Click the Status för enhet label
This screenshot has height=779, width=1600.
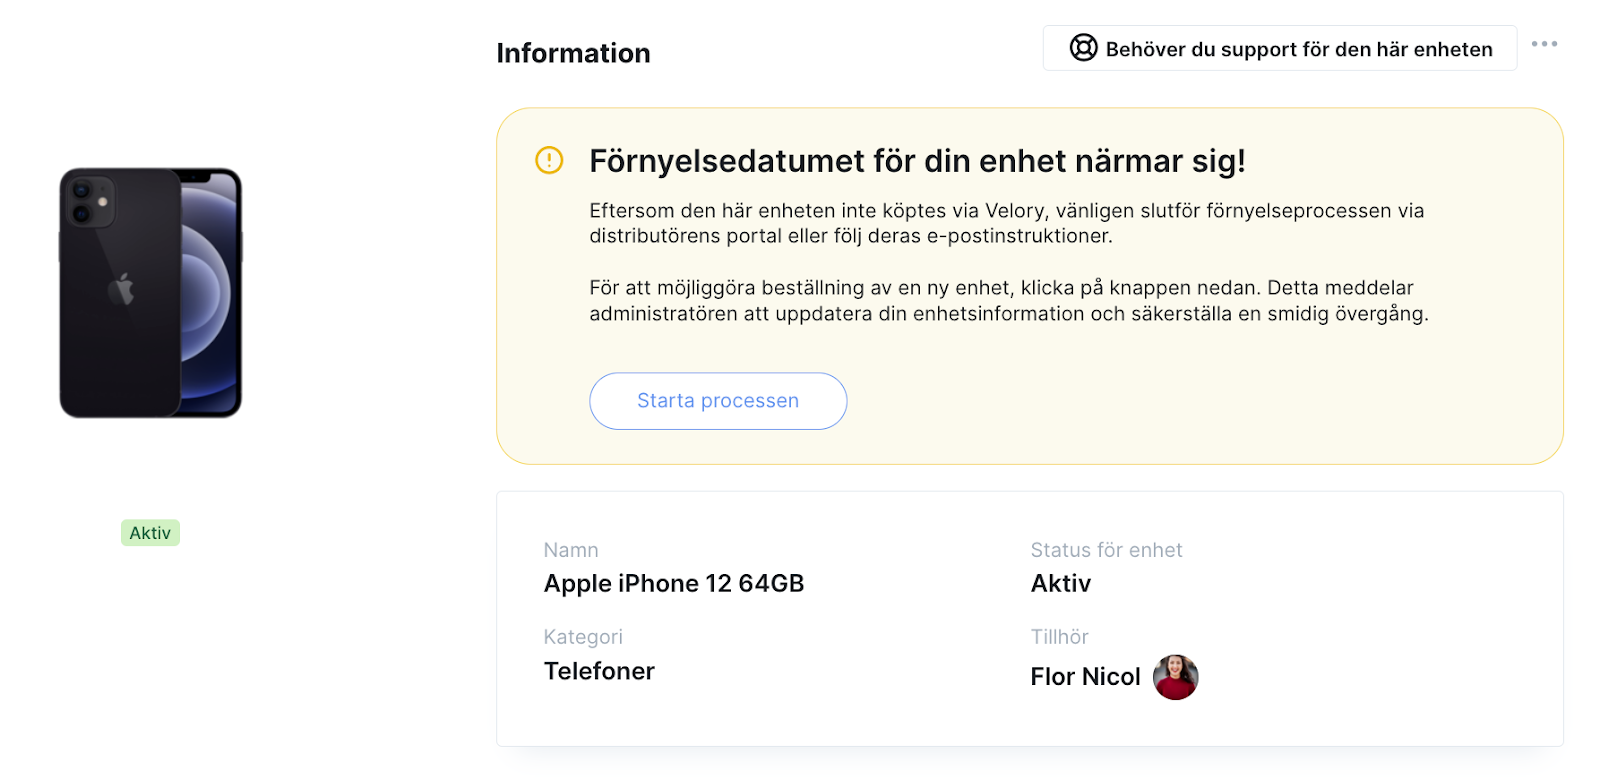tap(1106, 550)
